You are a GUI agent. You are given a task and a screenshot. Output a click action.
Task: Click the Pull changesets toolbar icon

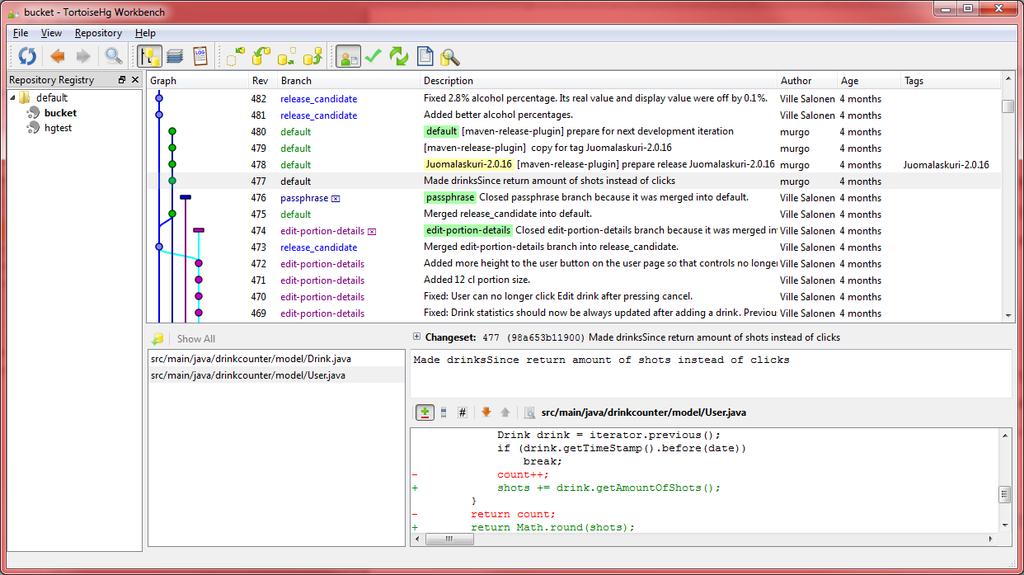coord(261,57)
